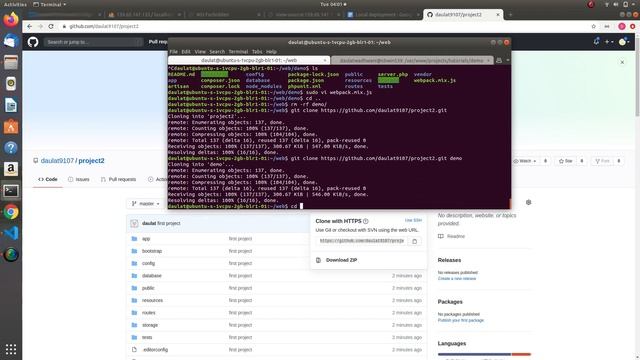The height and width of the screenshot is (360, 640).
Task: Open the GitHub plus create-new dropdown
Action: [609, 42]
